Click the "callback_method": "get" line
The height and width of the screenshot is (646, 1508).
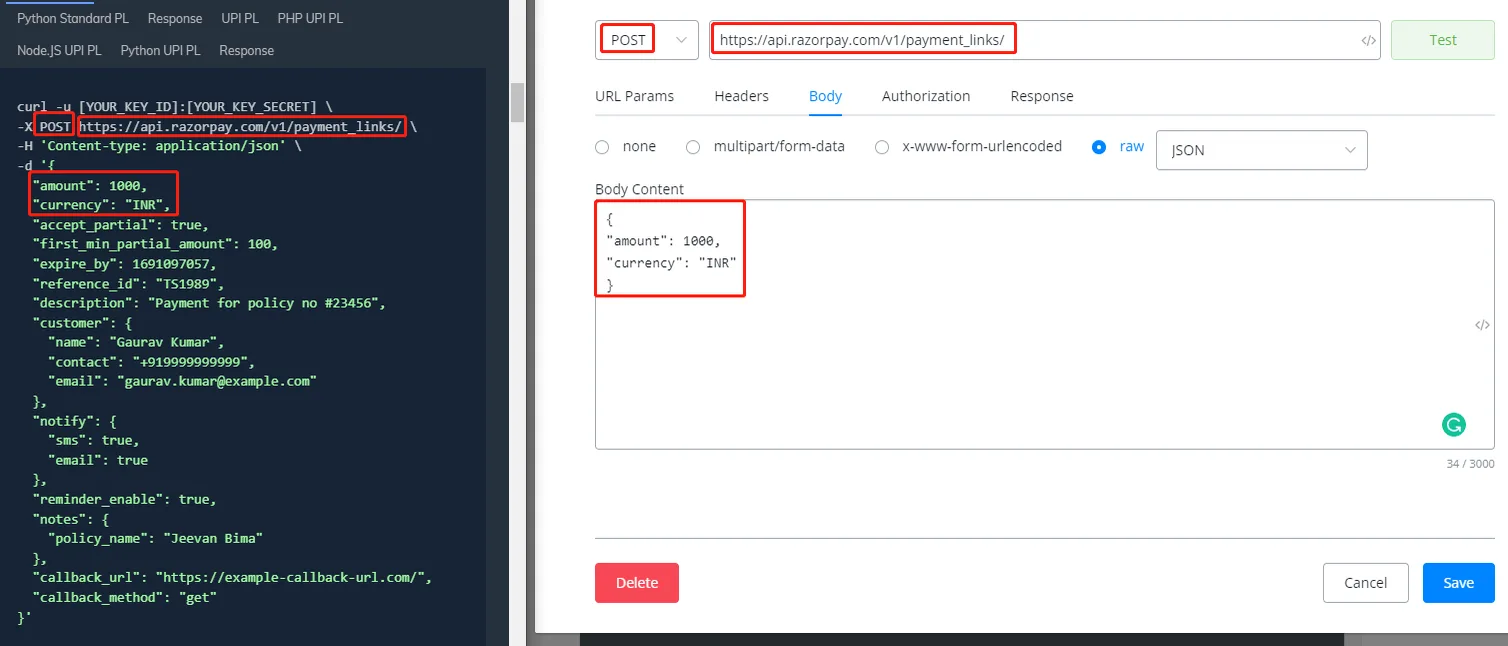124,597
